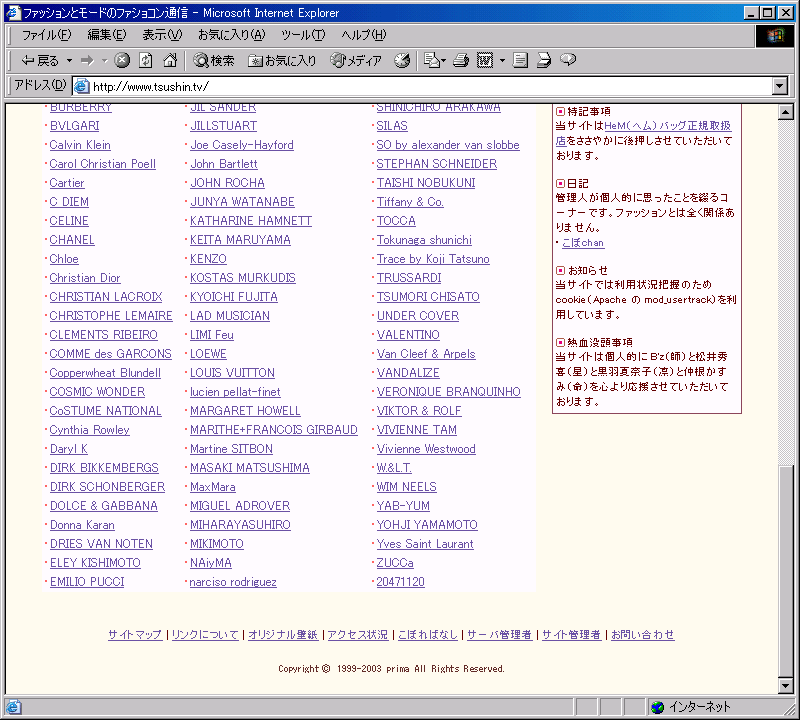The height and width of the screenshot is (720, 800).
Task: Open the File (ファイル) menu
Action: point(46,35)
